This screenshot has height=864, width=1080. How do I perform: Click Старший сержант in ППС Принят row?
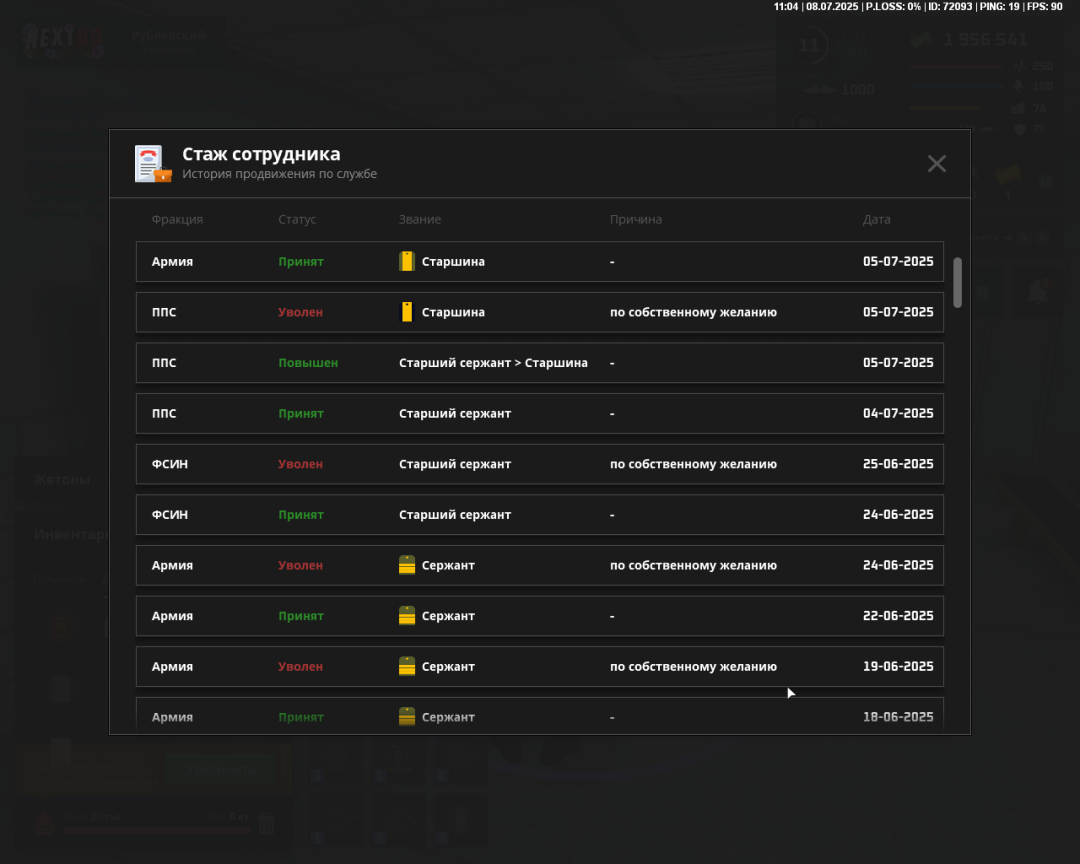tap(455, 413)
